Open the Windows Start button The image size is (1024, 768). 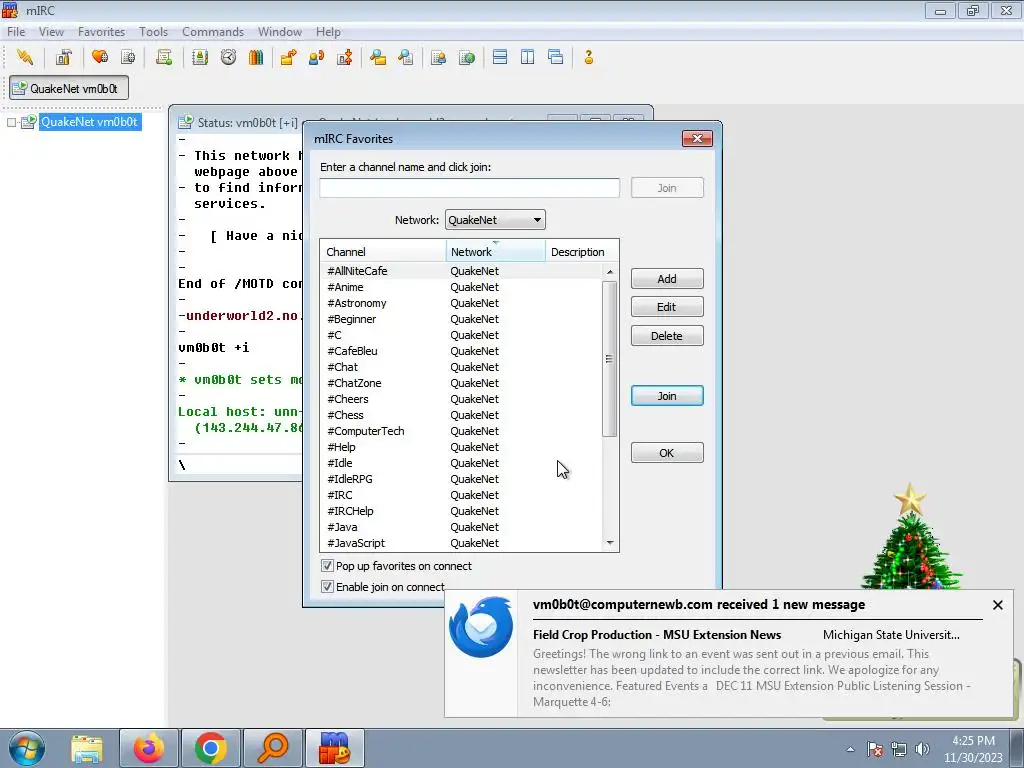(27, 748)
